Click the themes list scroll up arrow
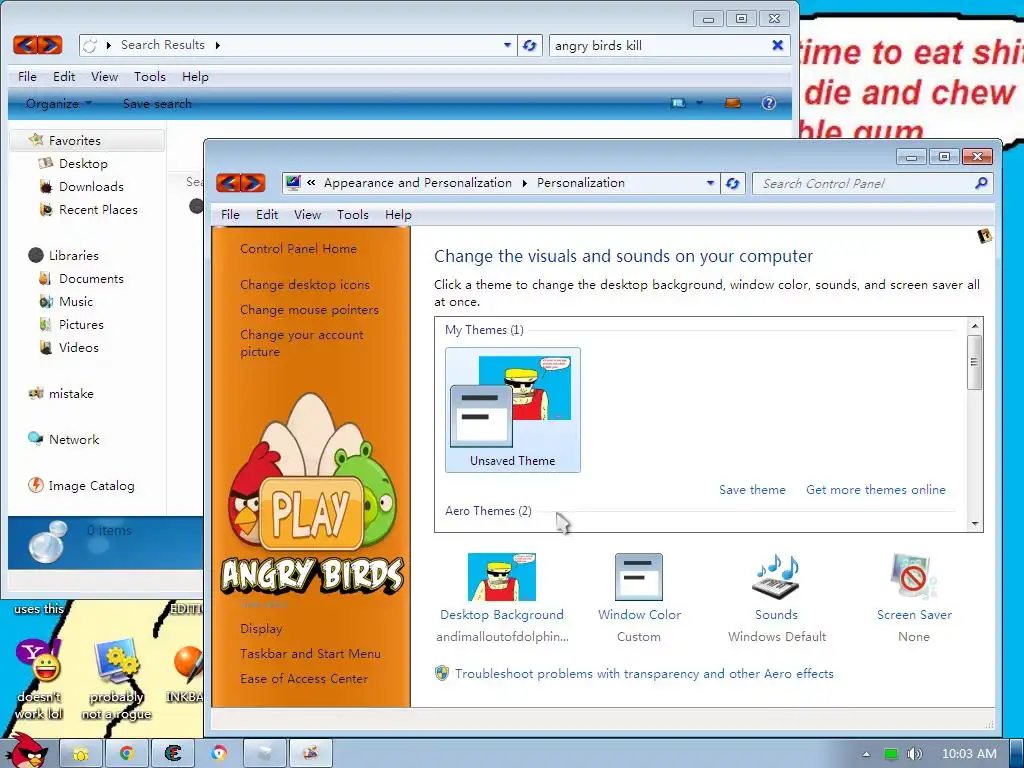Image resolution: width=1024 pixels, height=768 pixels. point(974,325)
